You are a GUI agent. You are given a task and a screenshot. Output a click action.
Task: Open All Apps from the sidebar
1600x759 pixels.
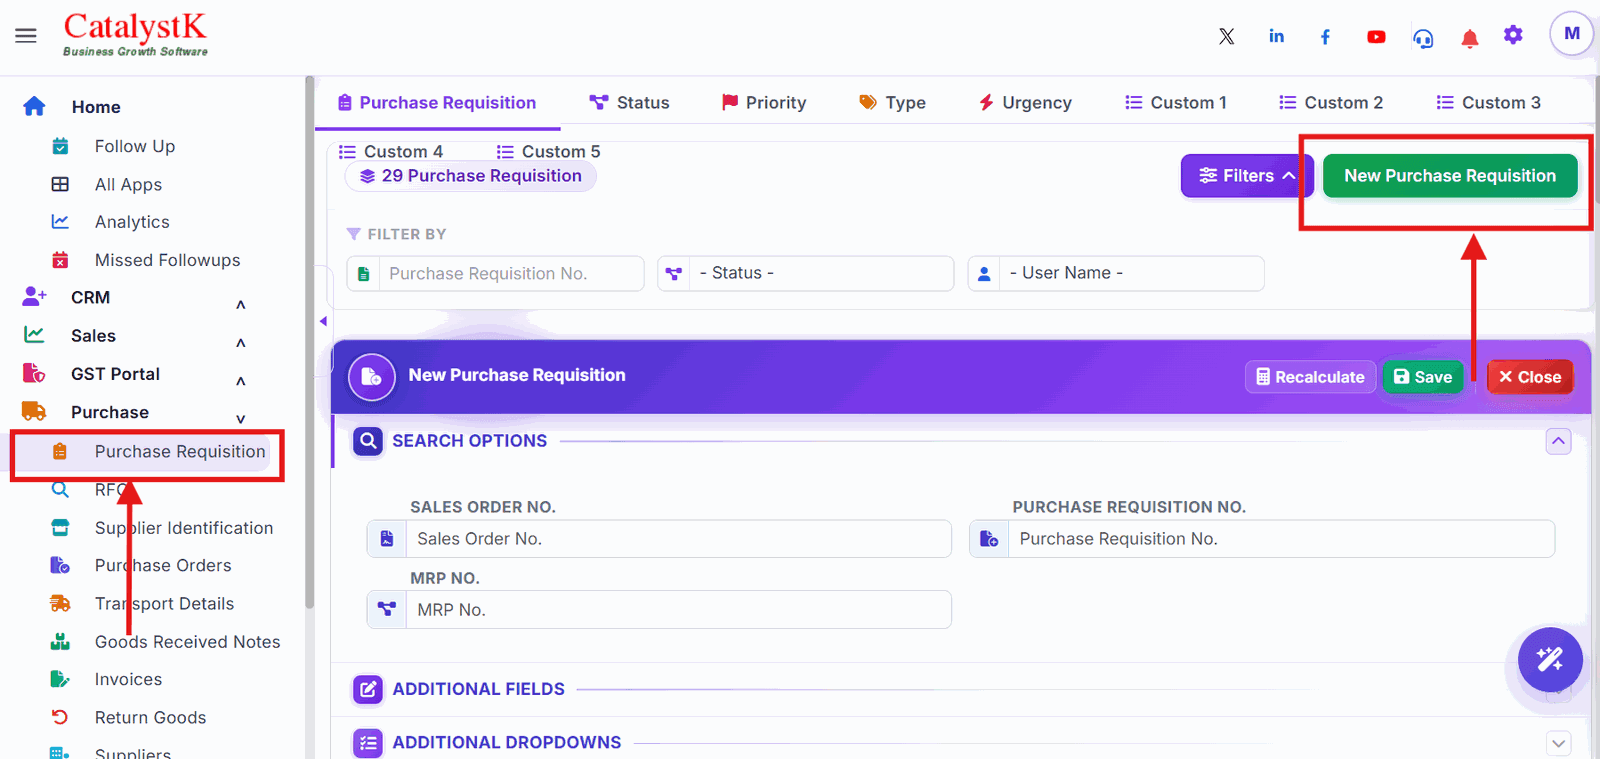(x=128, y=184)
